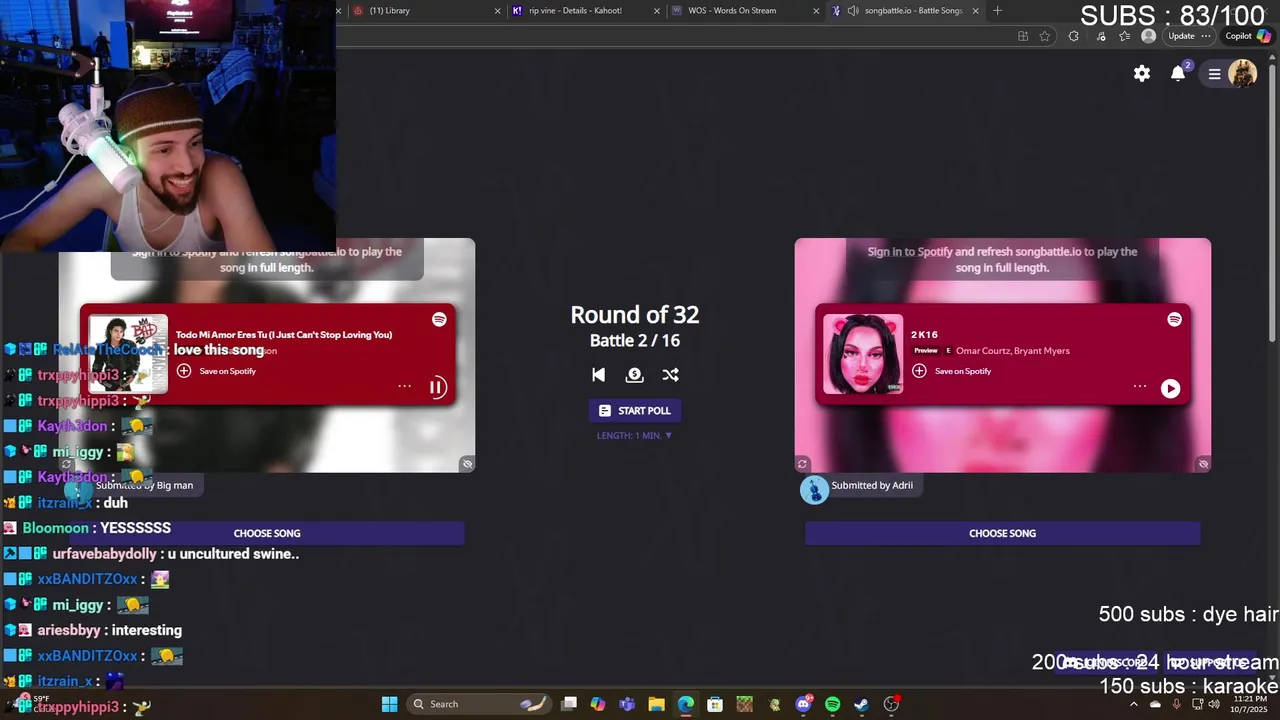Open OBS Studio from taskbar
The width and height of the screenshot is (1280, 720).
click(891, 704)
